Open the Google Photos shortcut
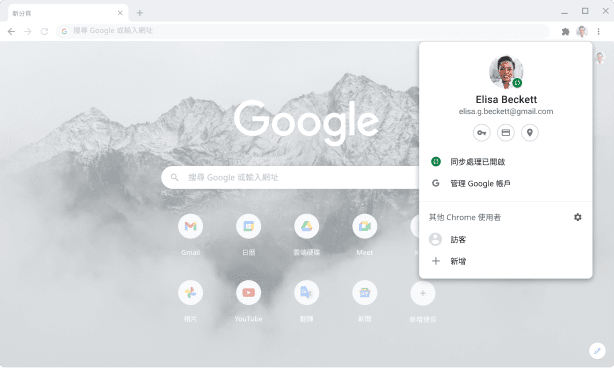 pos(190,292)
